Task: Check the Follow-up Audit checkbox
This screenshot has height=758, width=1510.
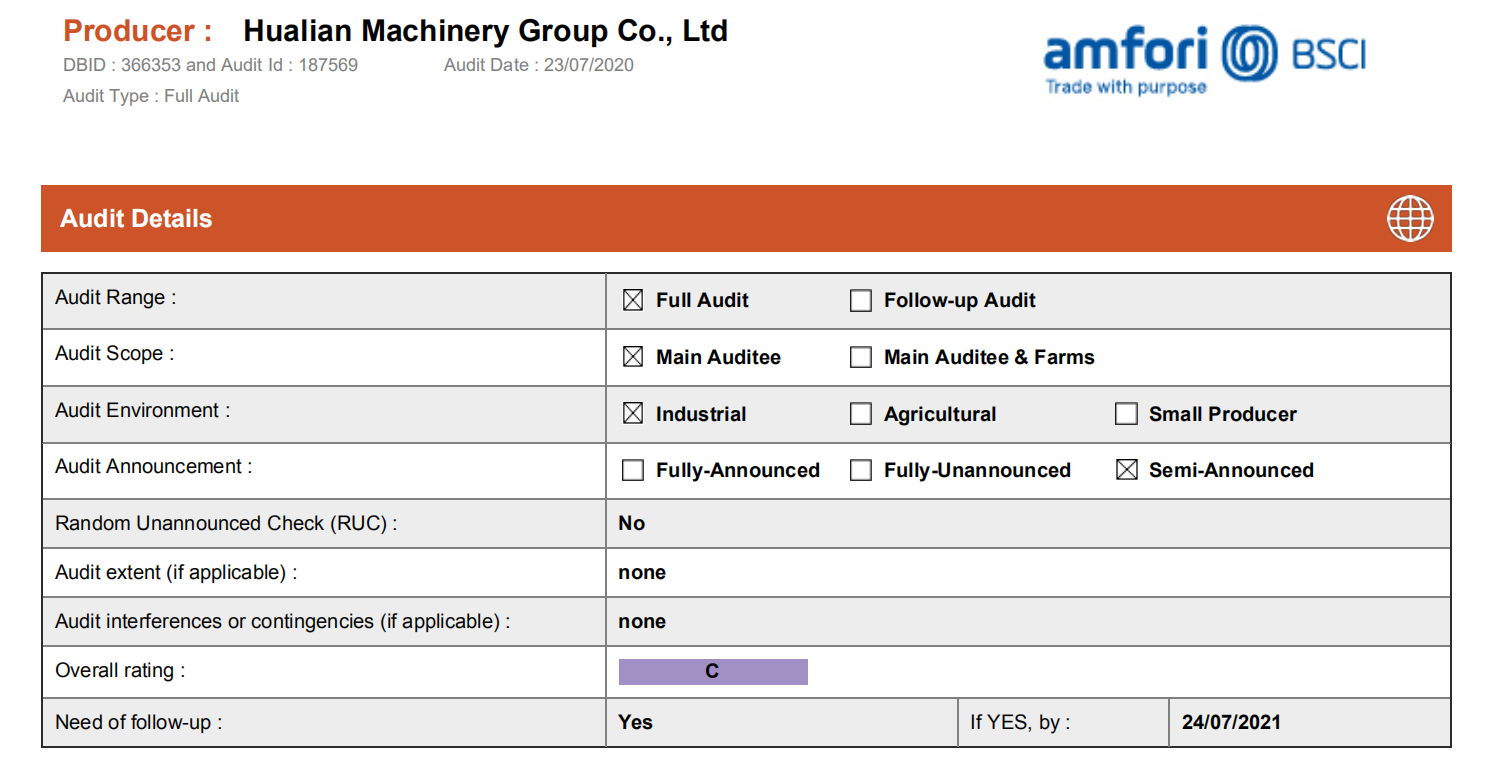Action: (x=860, y=300)
